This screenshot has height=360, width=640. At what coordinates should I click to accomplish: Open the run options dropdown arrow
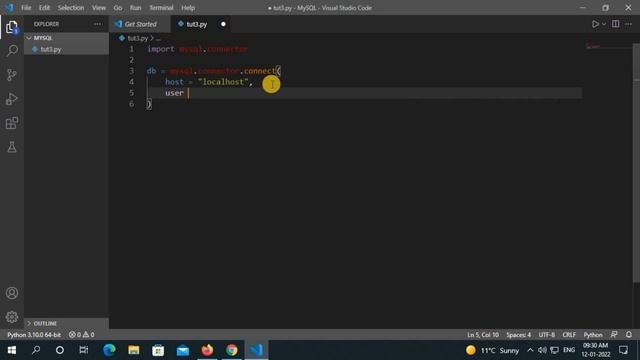[604, 24]
